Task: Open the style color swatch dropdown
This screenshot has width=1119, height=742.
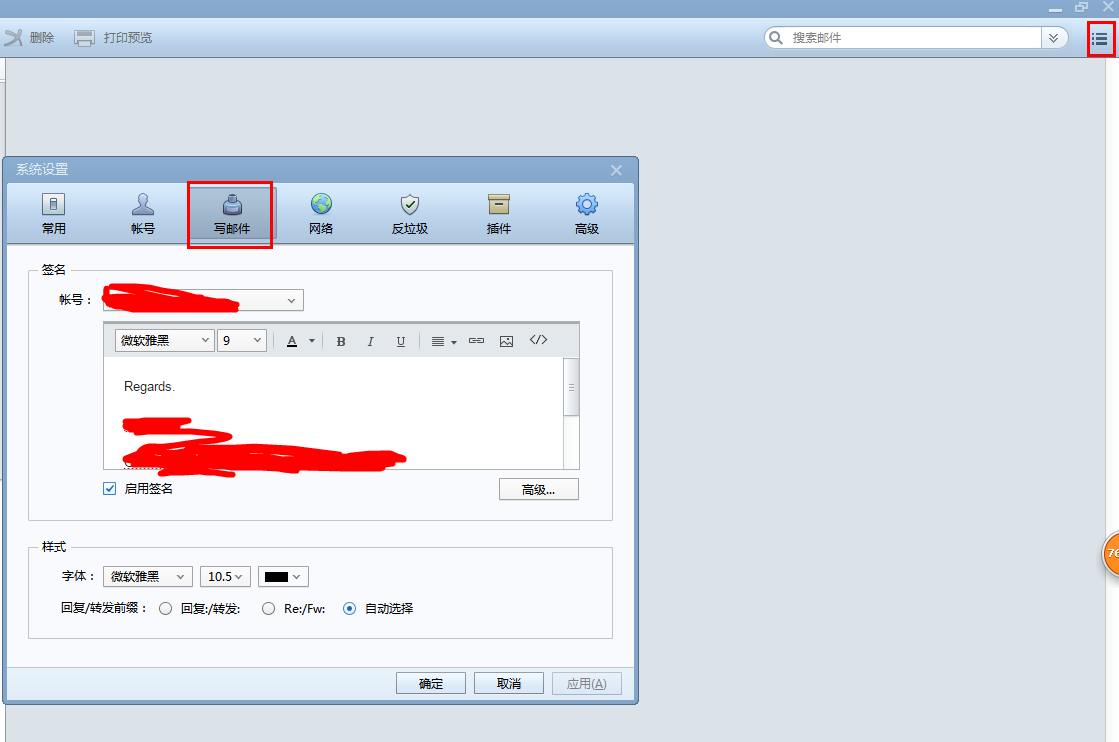Action: coord(284,576)
